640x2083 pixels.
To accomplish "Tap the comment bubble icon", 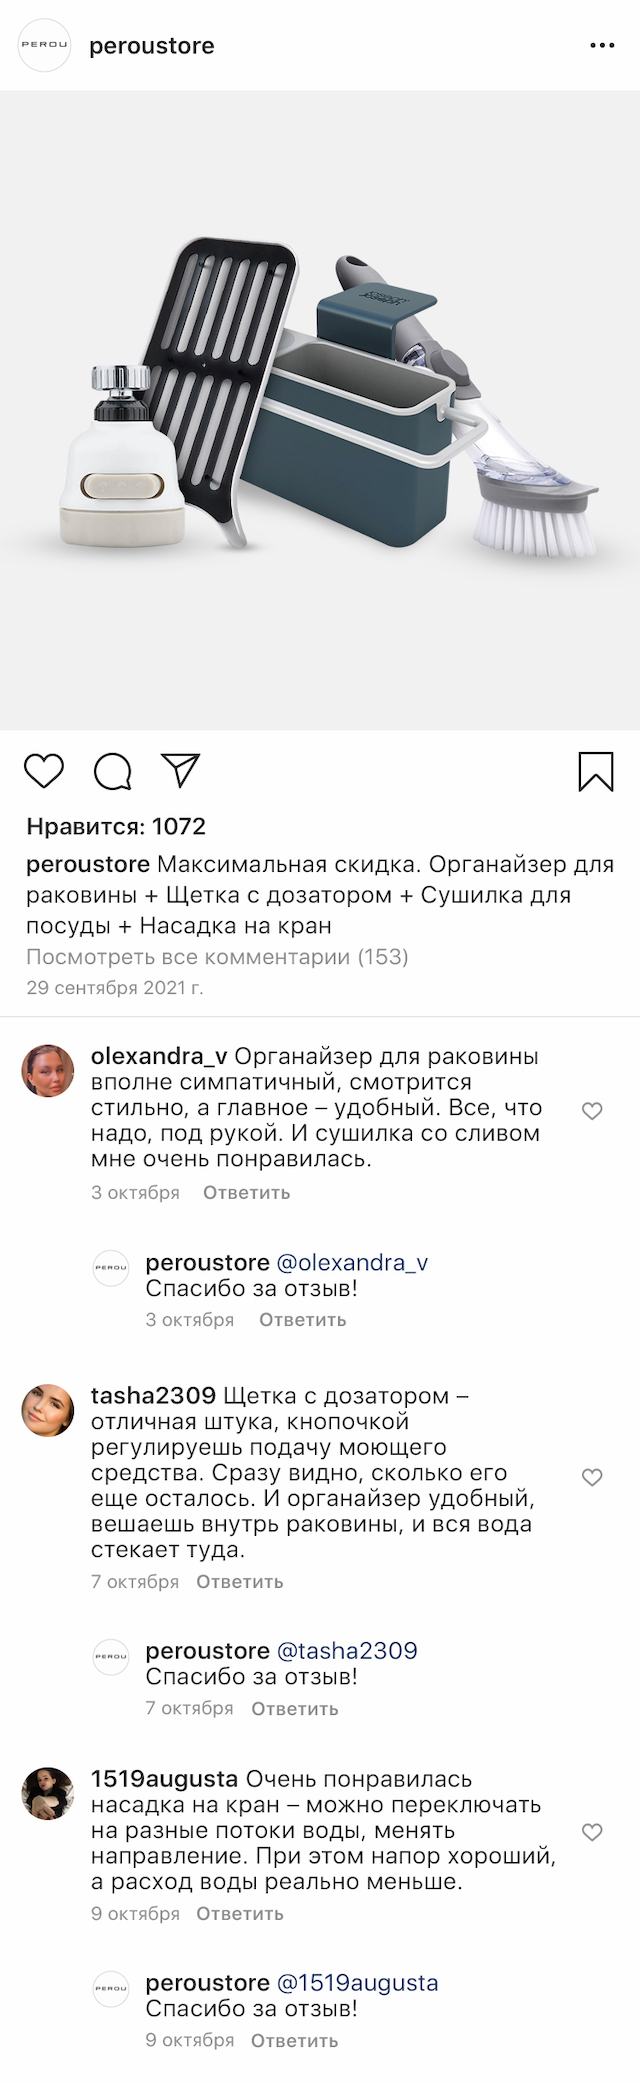I will pos(113,771).
